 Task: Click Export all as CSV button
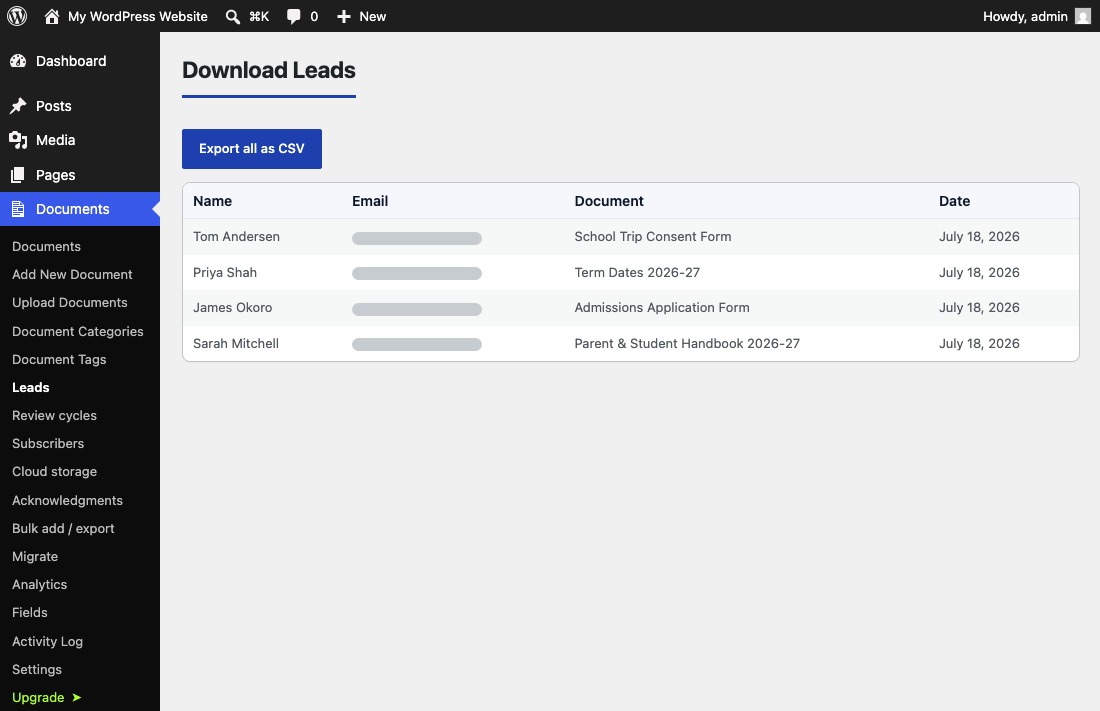click(x=252, y=149)
